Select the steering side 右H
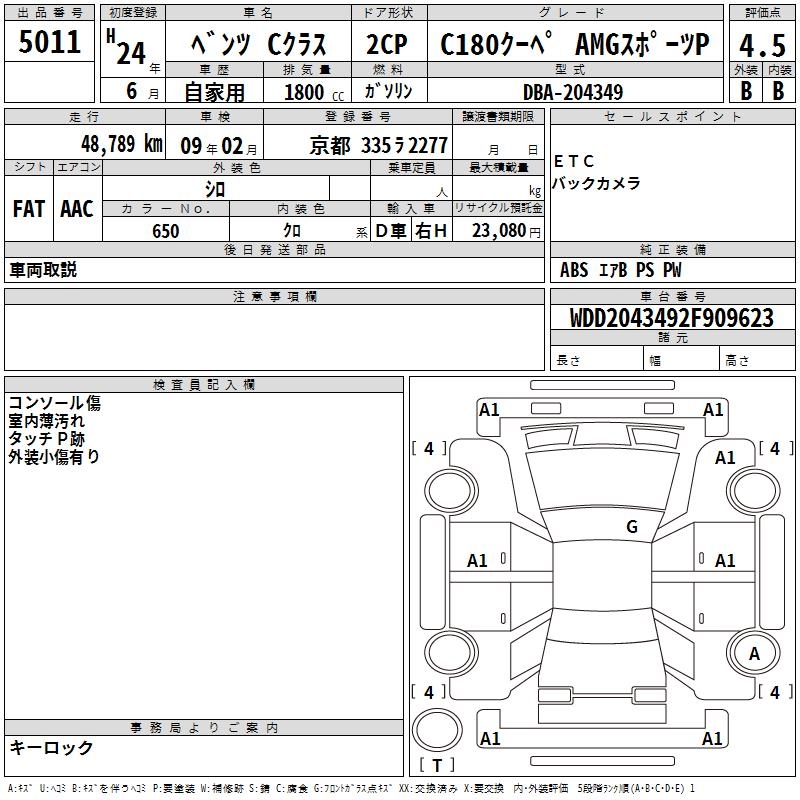 (x=431, y=231)
